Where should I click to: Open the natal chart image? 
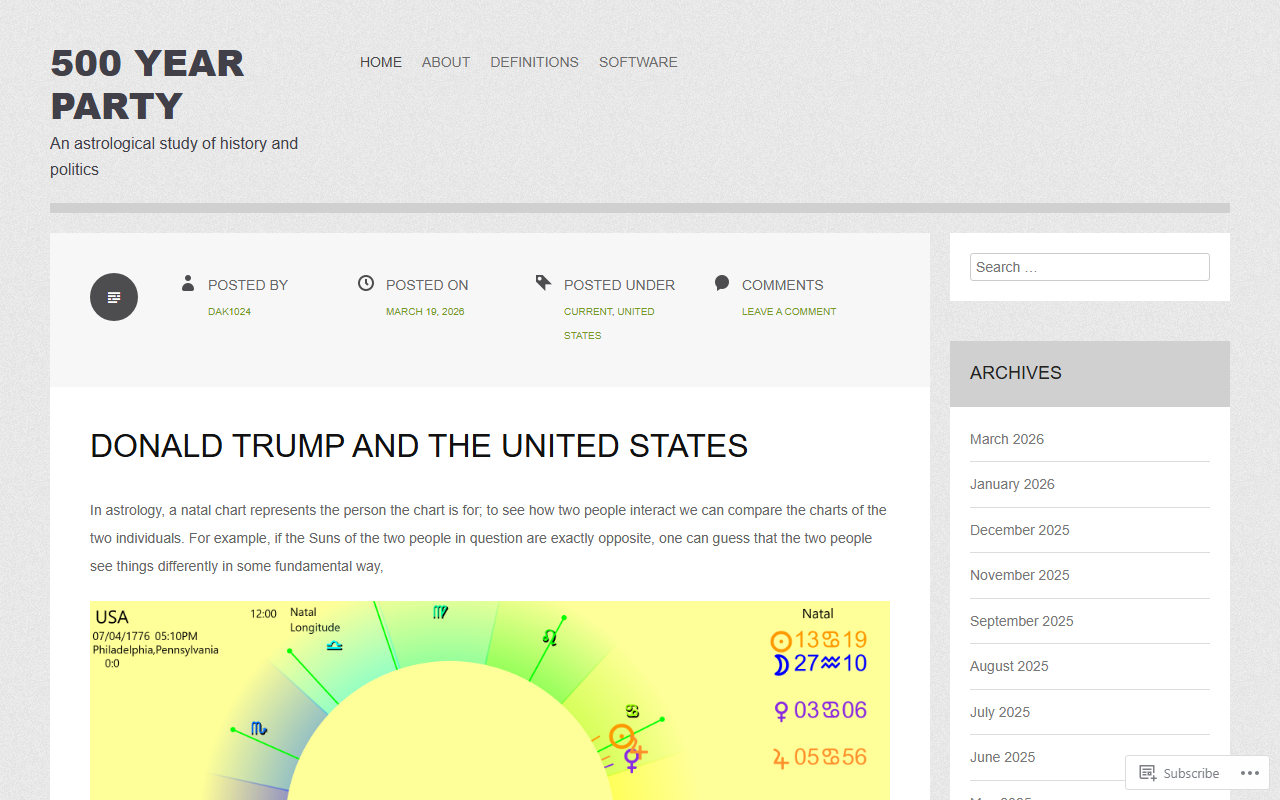coord(490,700)
